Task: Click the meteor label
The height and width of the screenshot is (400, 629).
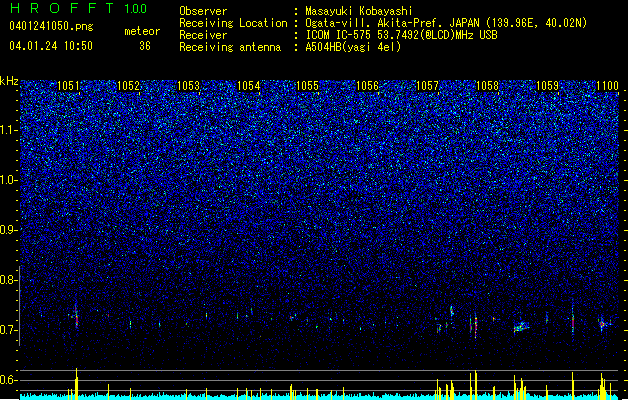Action: 142,31
